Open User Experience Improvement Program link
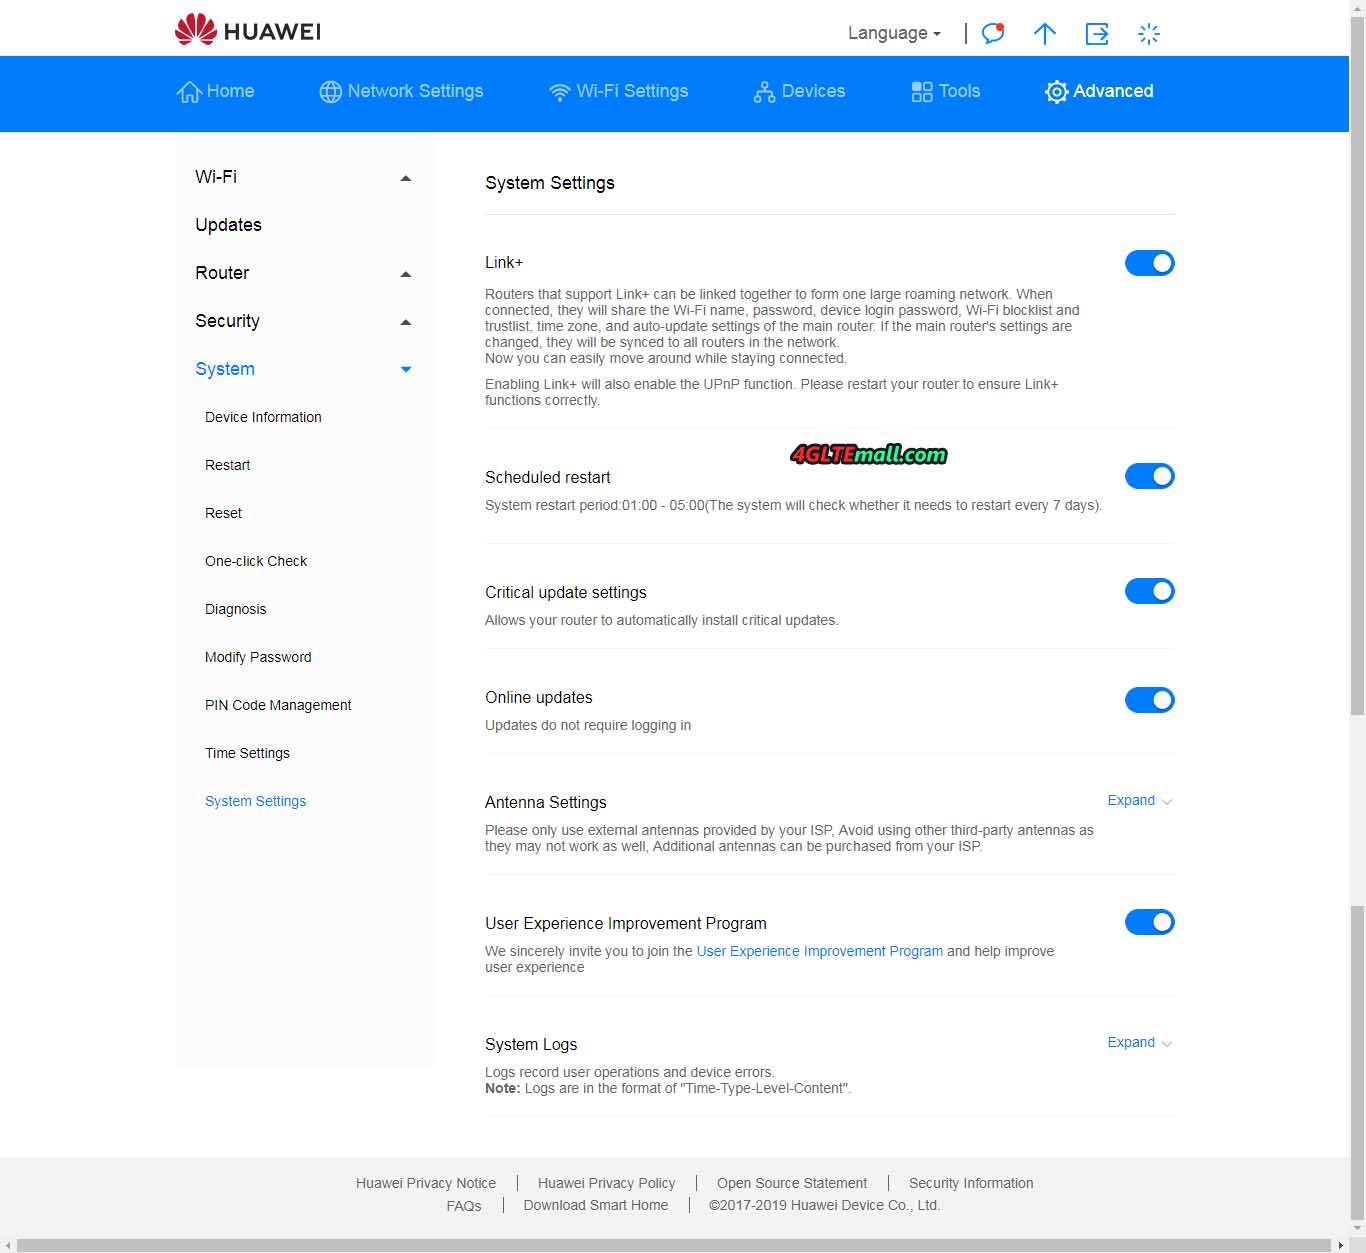1366x1253 pixels. pyautogui.click(x=819, y=951)
